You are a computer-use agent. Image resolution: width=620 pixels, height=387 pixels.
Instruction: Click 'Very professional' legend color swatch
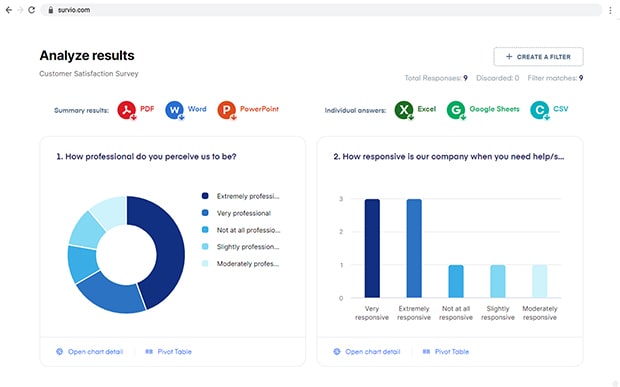205,213
